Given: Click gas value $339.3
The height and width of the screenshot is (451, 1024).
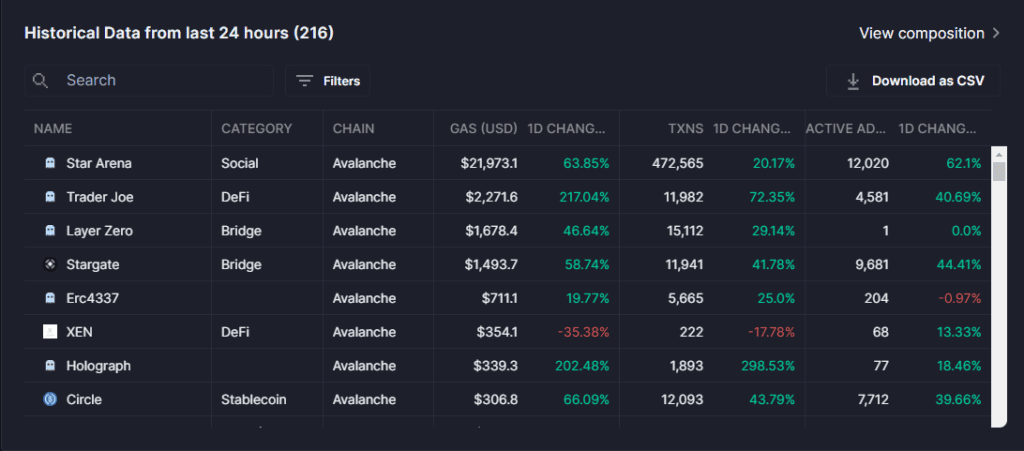Looking at the screenshot, I should pos(496,365).
